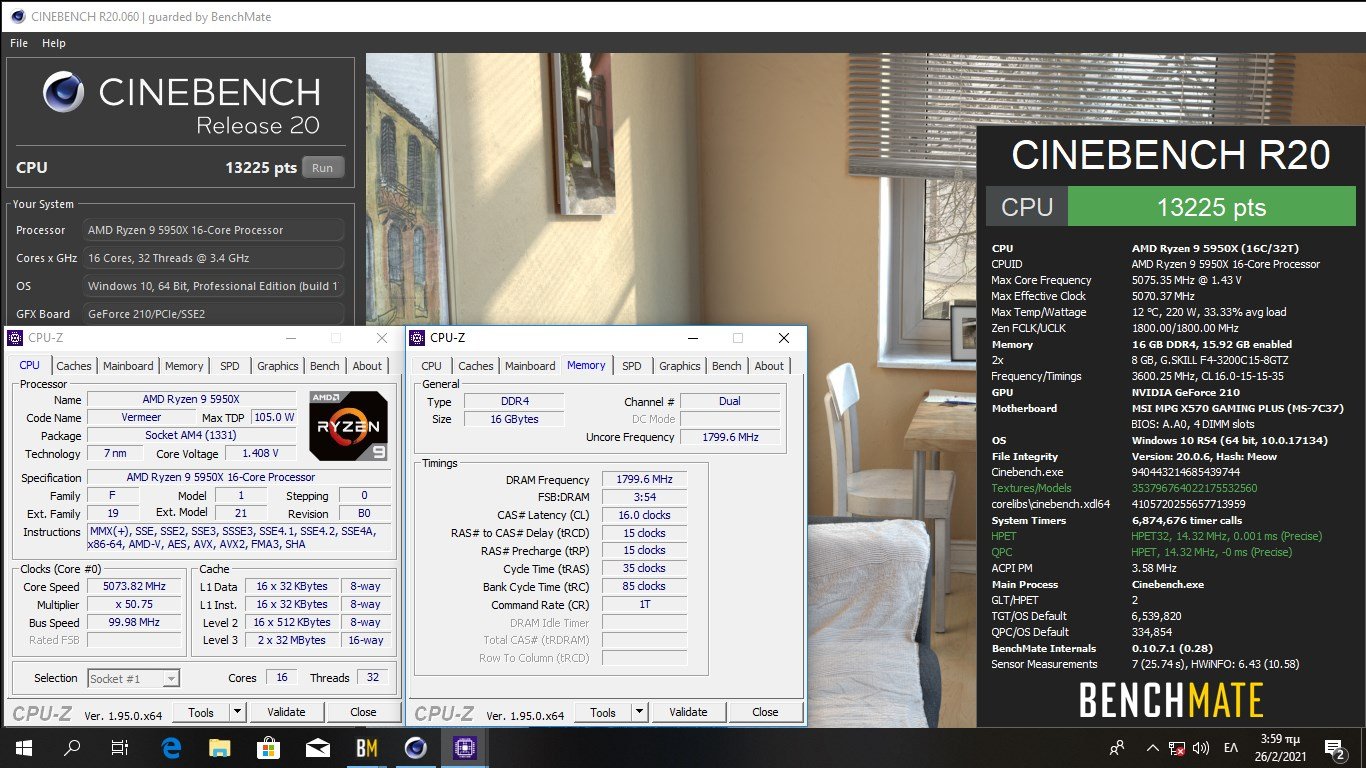Open Mainboard tab in CPU-Z memory window
1366x768 pixels.
click(530, 366)
